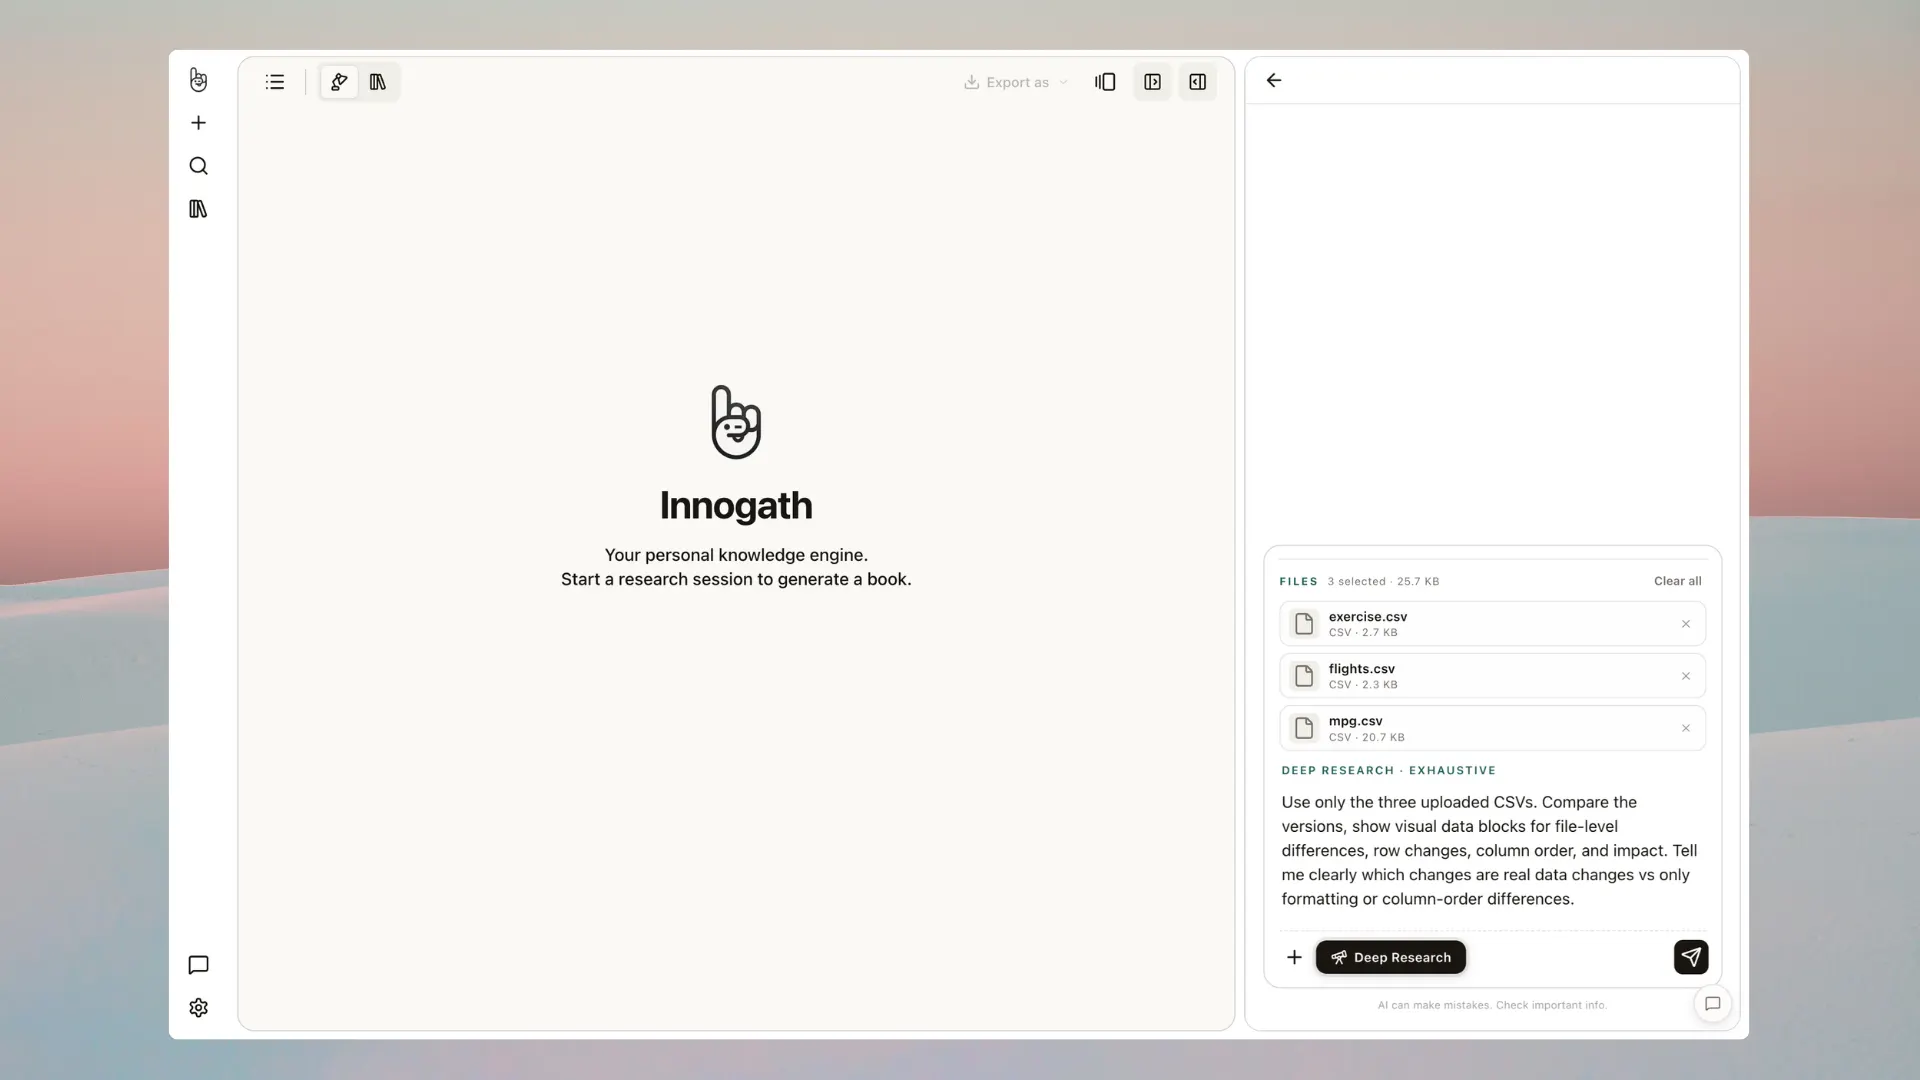Go back using the arrow in chat panel
This screenshot has height=1080, width=1920.
click(x=1274, y=80)
